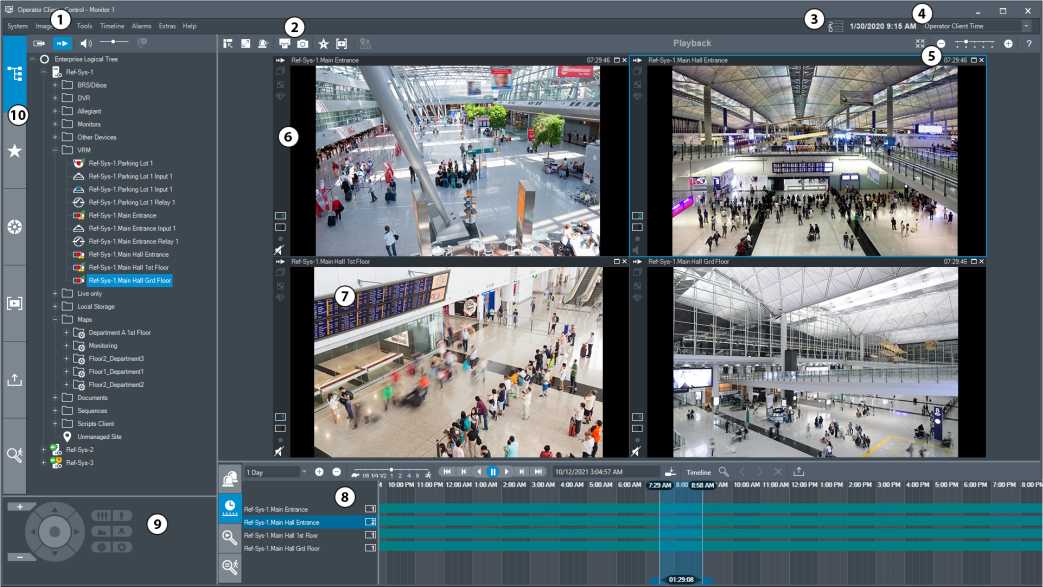The width and height of the screenshot is (1043, 587).
Task: Pause playback in timeline controls
Action: pyautogui.click(x=493, y=471)
